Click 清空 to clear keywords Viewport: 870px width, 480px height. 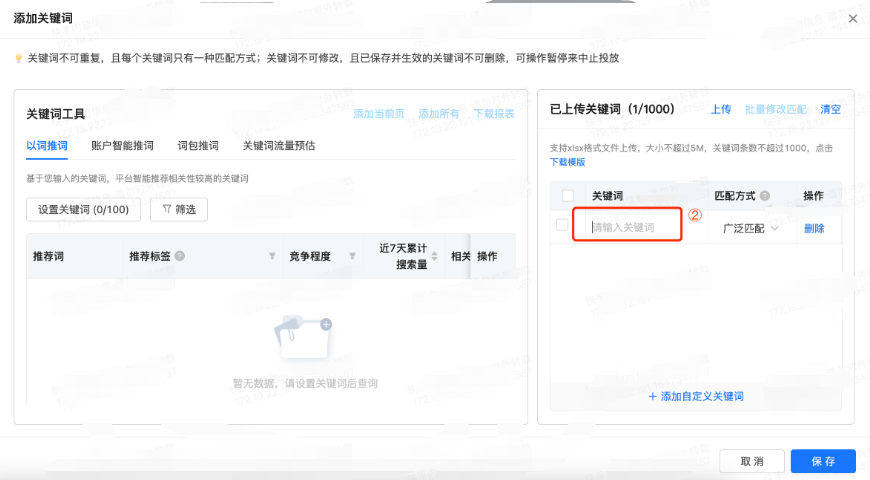click(831, 109)
